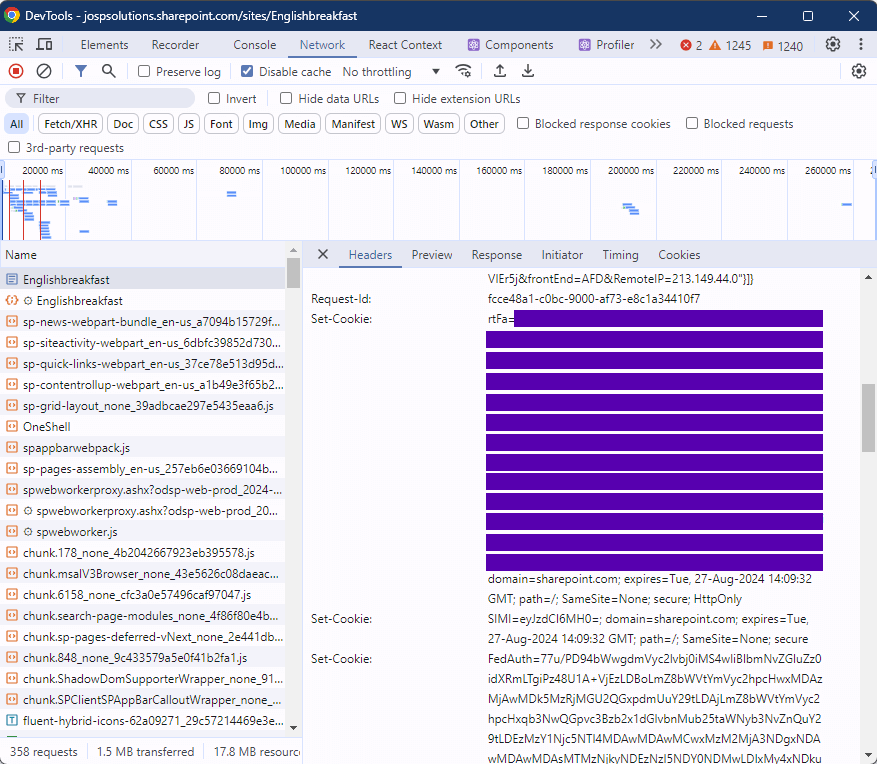Screen dimensions: 877x764
Task: Export HAR file download icon
Action: 527,71
